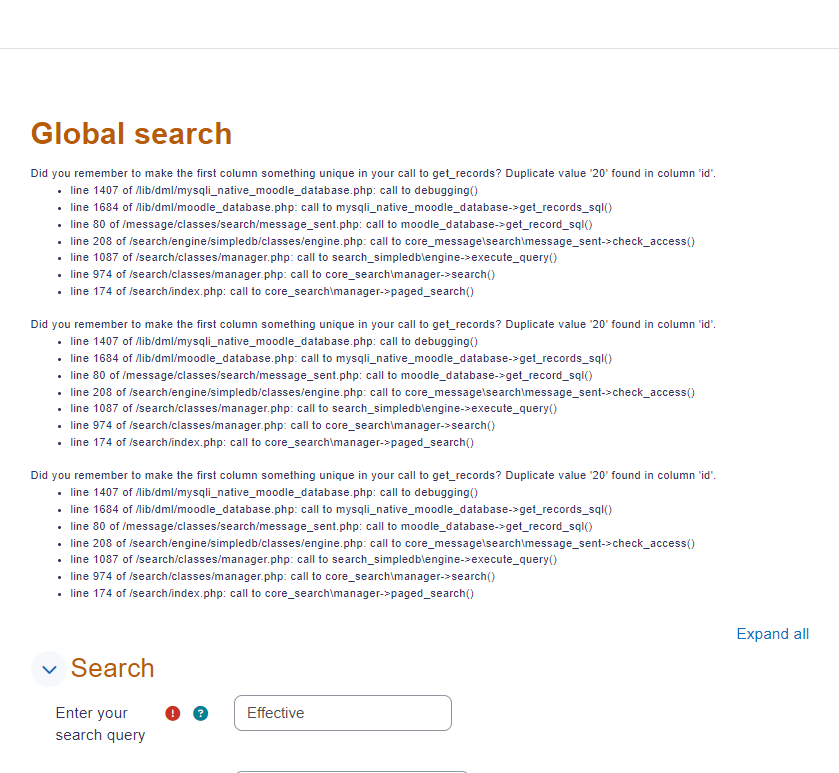Collapse the Search section chevron

49,669
